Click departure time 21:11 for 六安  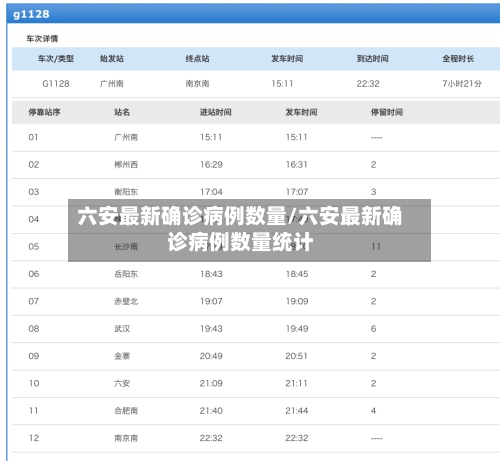point(296,383)
